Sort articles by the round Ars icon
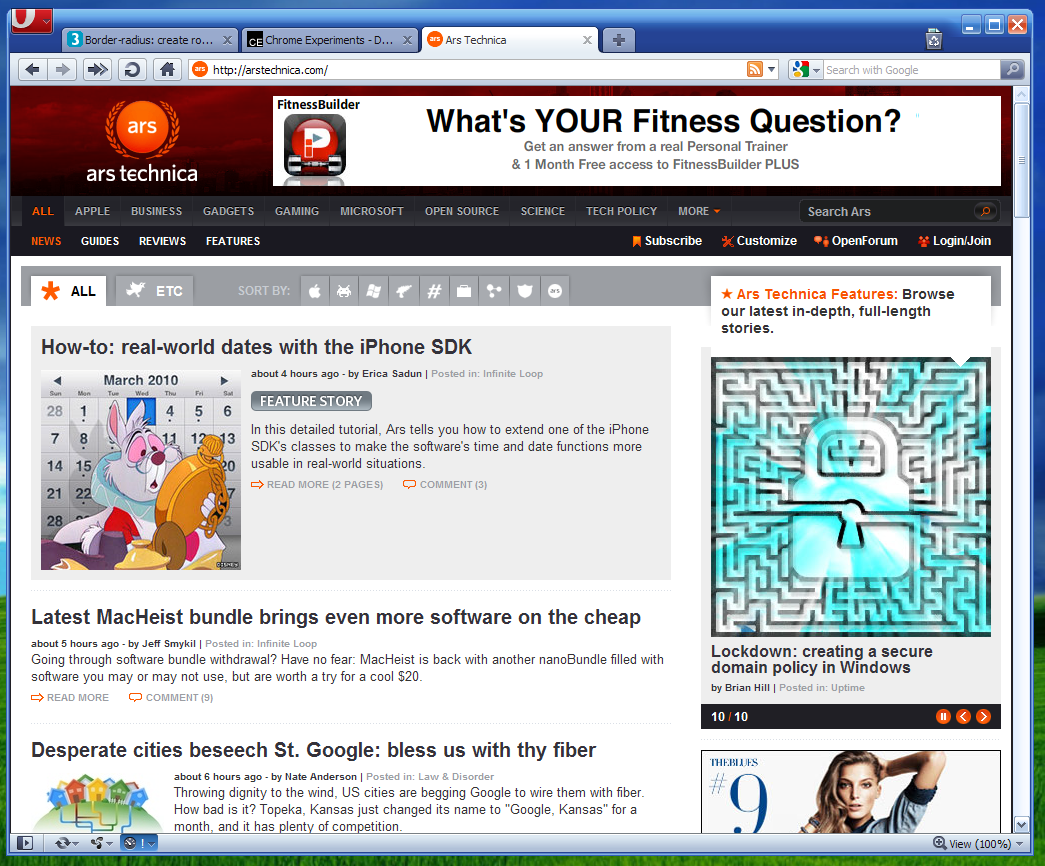Image resolution: width=1045 pixels, height=866 pixels. pyautogui.click(x=554, y=291)
